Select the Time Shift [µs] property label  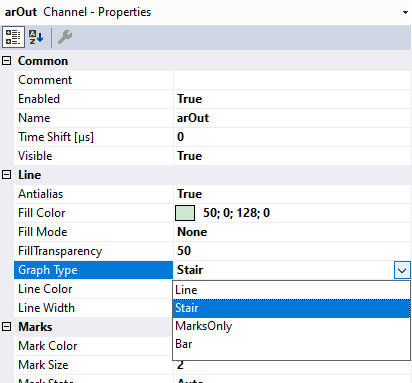coord(93,137)
